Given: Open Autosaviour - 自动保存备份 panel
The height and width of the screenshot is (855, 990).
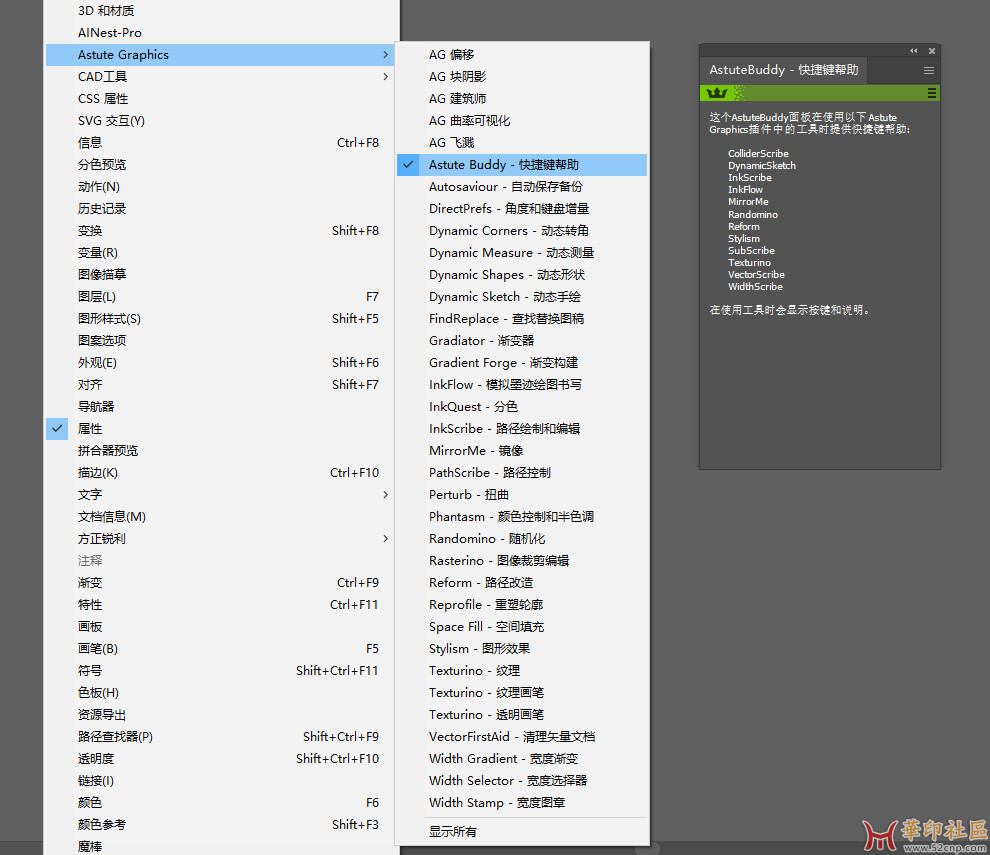Looking at the screenshot, I should [522, 187].
